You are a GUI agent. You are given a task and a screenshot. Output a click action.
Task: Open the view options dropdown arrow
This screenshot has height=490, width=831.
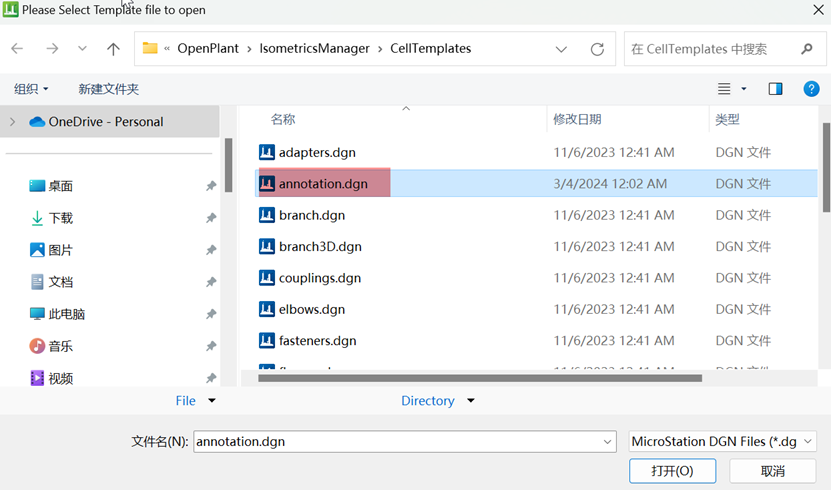tap(744, 89)
